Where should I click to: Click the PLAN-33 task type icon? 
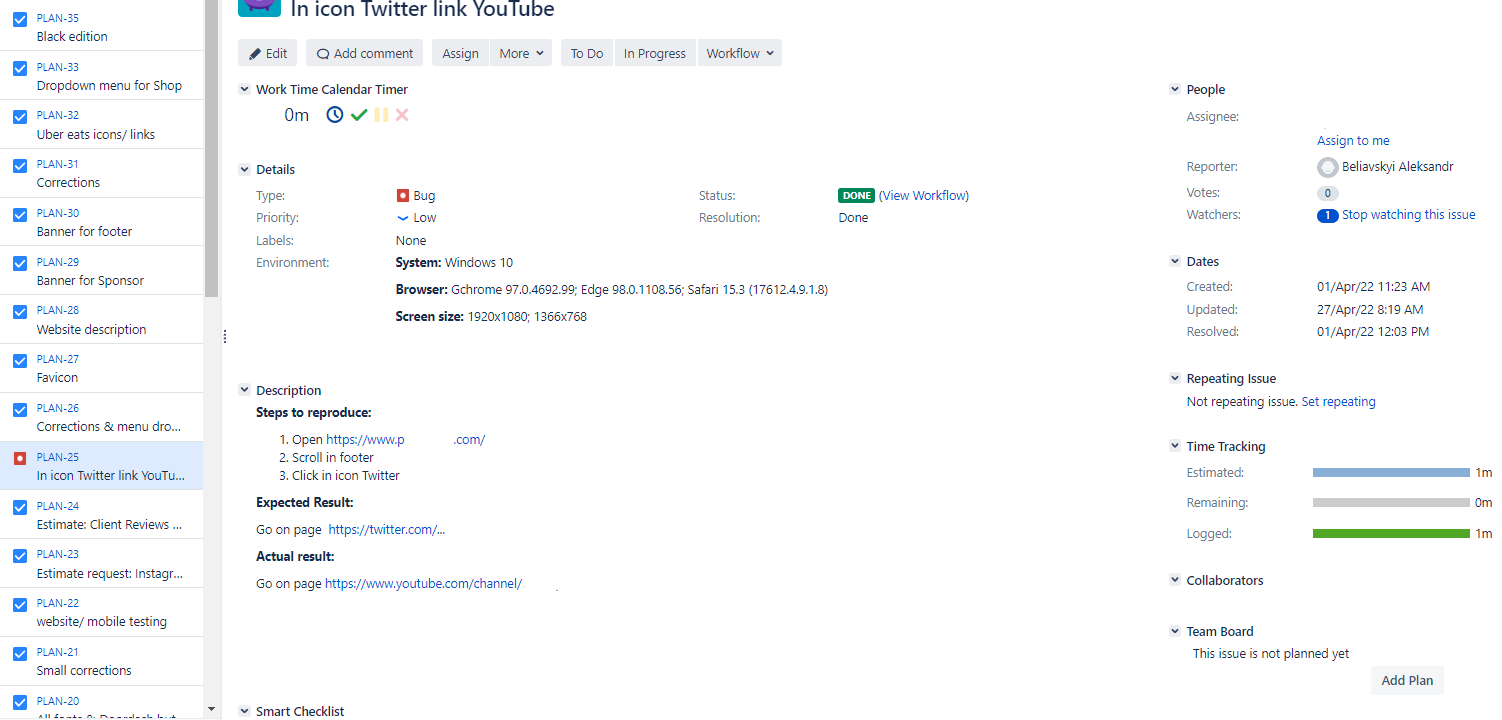tap(20, 68)
